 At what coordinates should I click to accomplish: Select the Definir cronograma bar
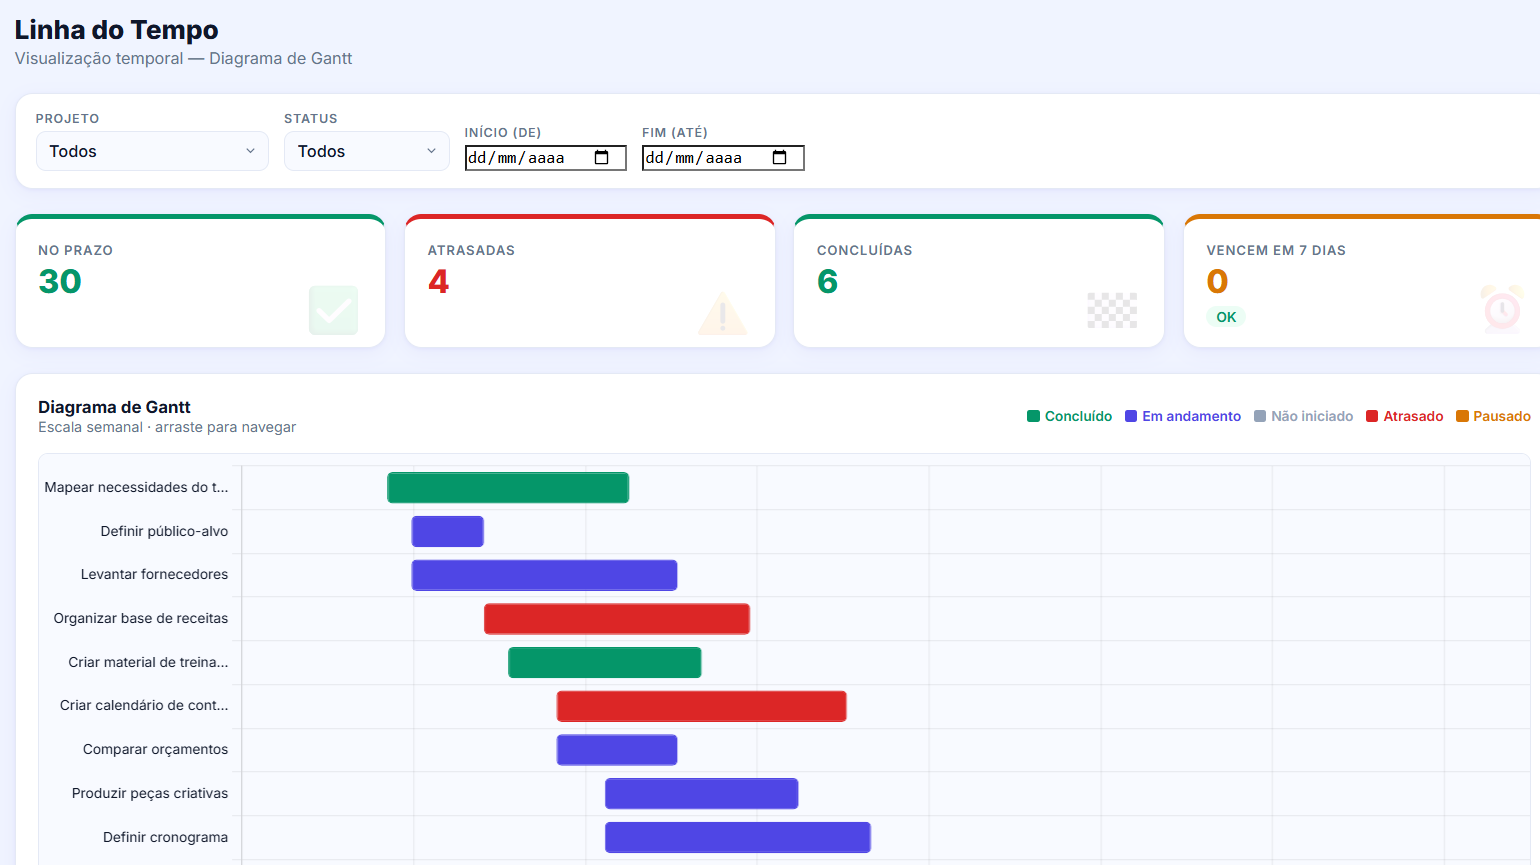[x=738, y=837]
